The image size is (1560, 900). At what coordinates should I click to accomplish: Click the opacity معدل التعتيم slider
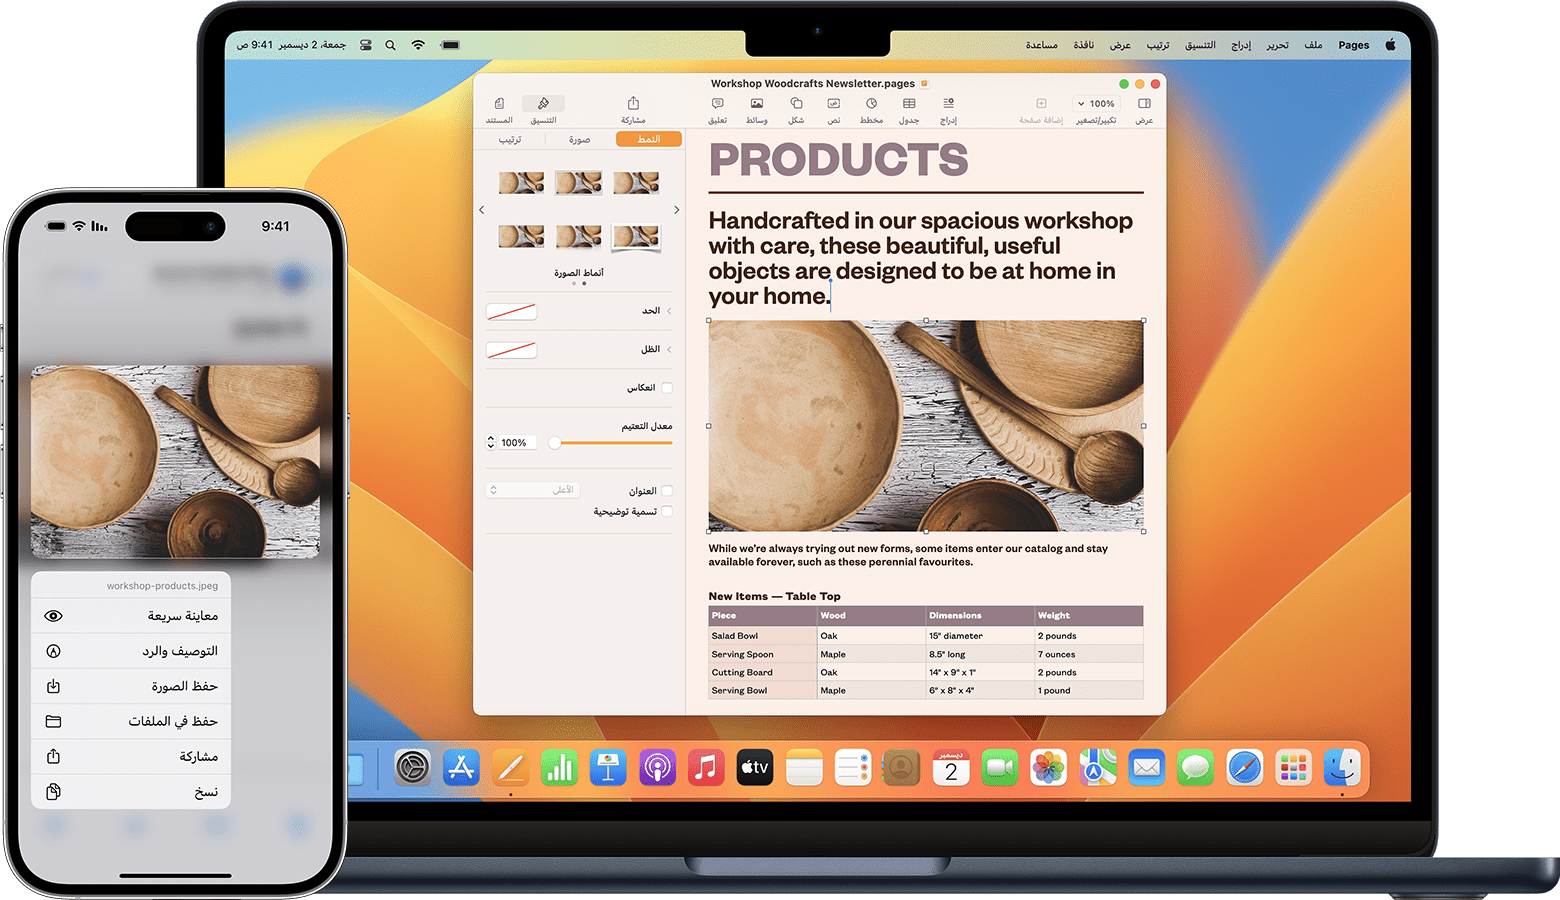tap(611, 443)
